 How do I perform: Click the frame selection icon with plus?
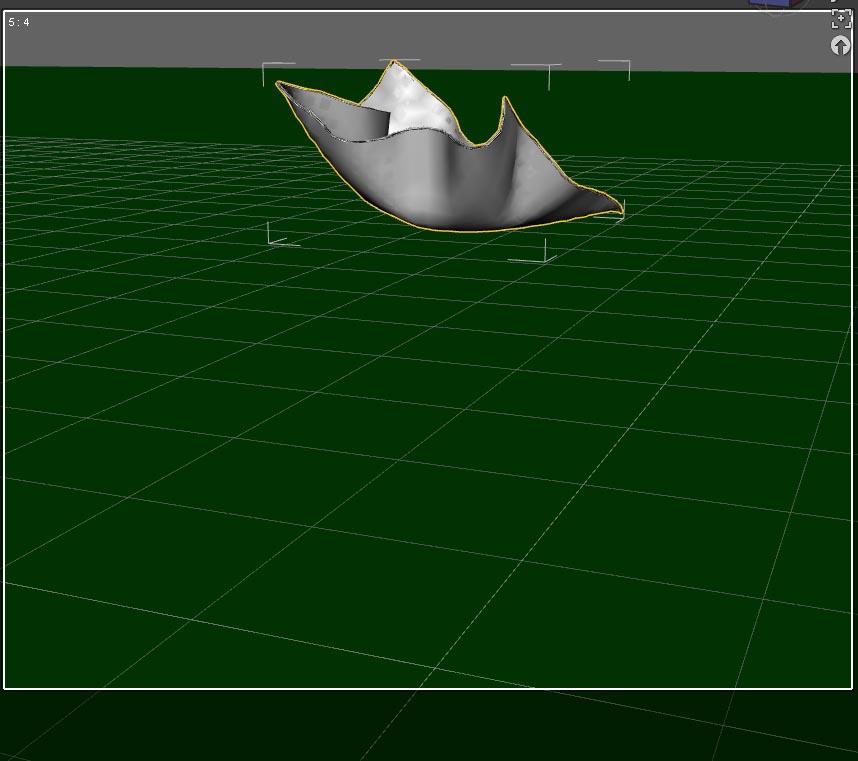pos(841,19)
